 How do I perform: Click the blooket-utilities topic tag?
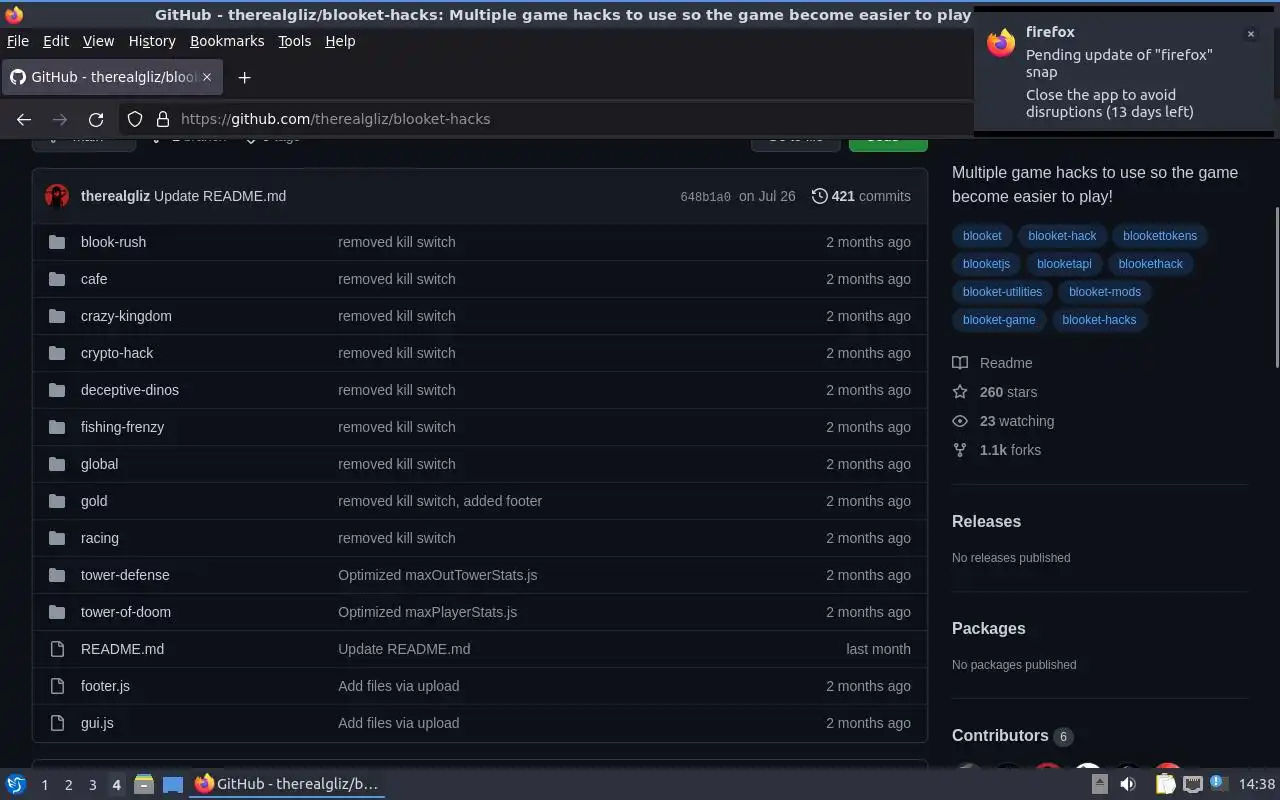coord(1002,292)
